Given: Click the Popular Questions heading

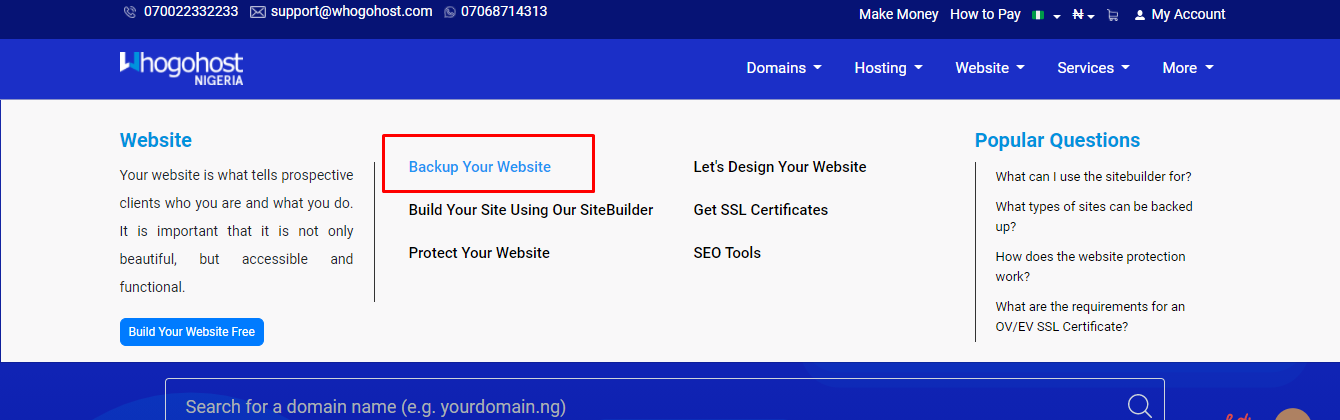Looking at the screenshot, I should 1057,140.
